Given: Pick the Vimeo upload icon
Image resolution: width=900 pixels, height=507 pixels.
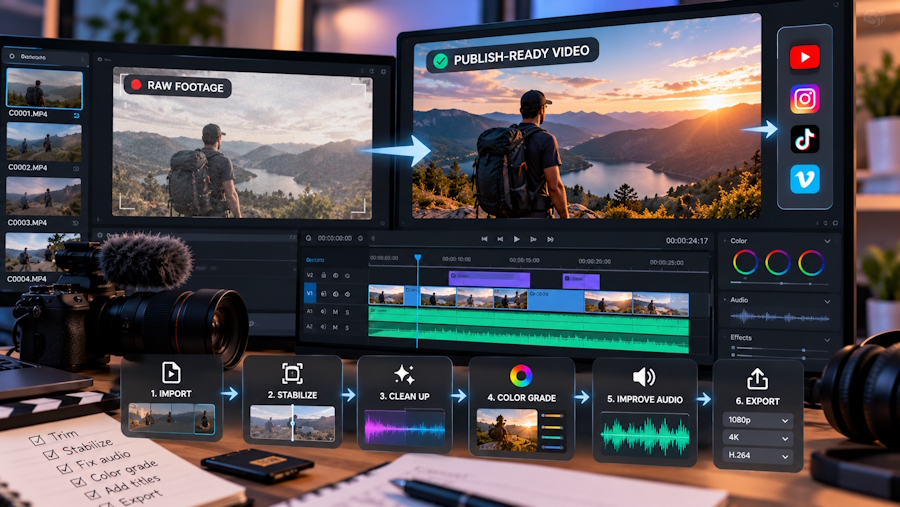Looking at the screenshot, I should 804,179.
